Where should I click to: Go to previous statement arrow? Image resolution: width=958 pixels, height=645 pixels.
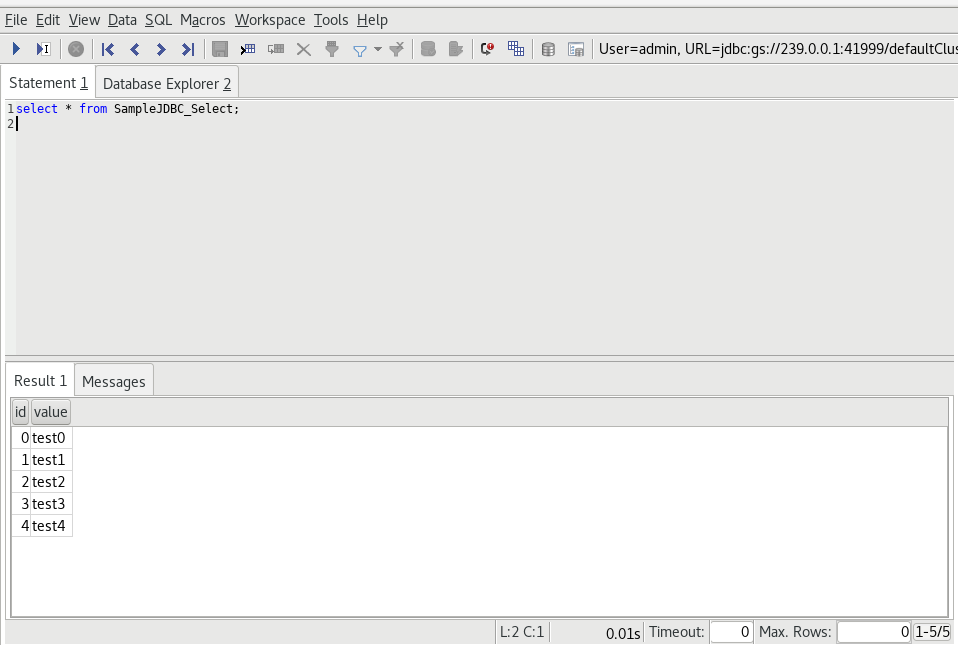point(135,49)
